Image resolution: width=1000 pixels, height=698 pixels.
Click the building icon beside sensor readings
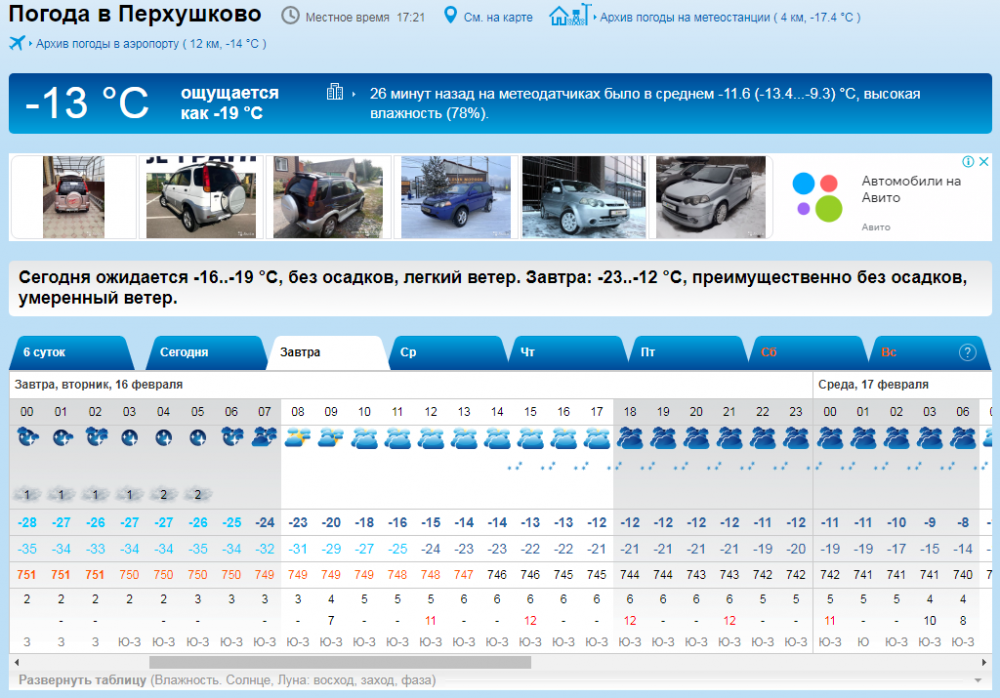(335, 93)
